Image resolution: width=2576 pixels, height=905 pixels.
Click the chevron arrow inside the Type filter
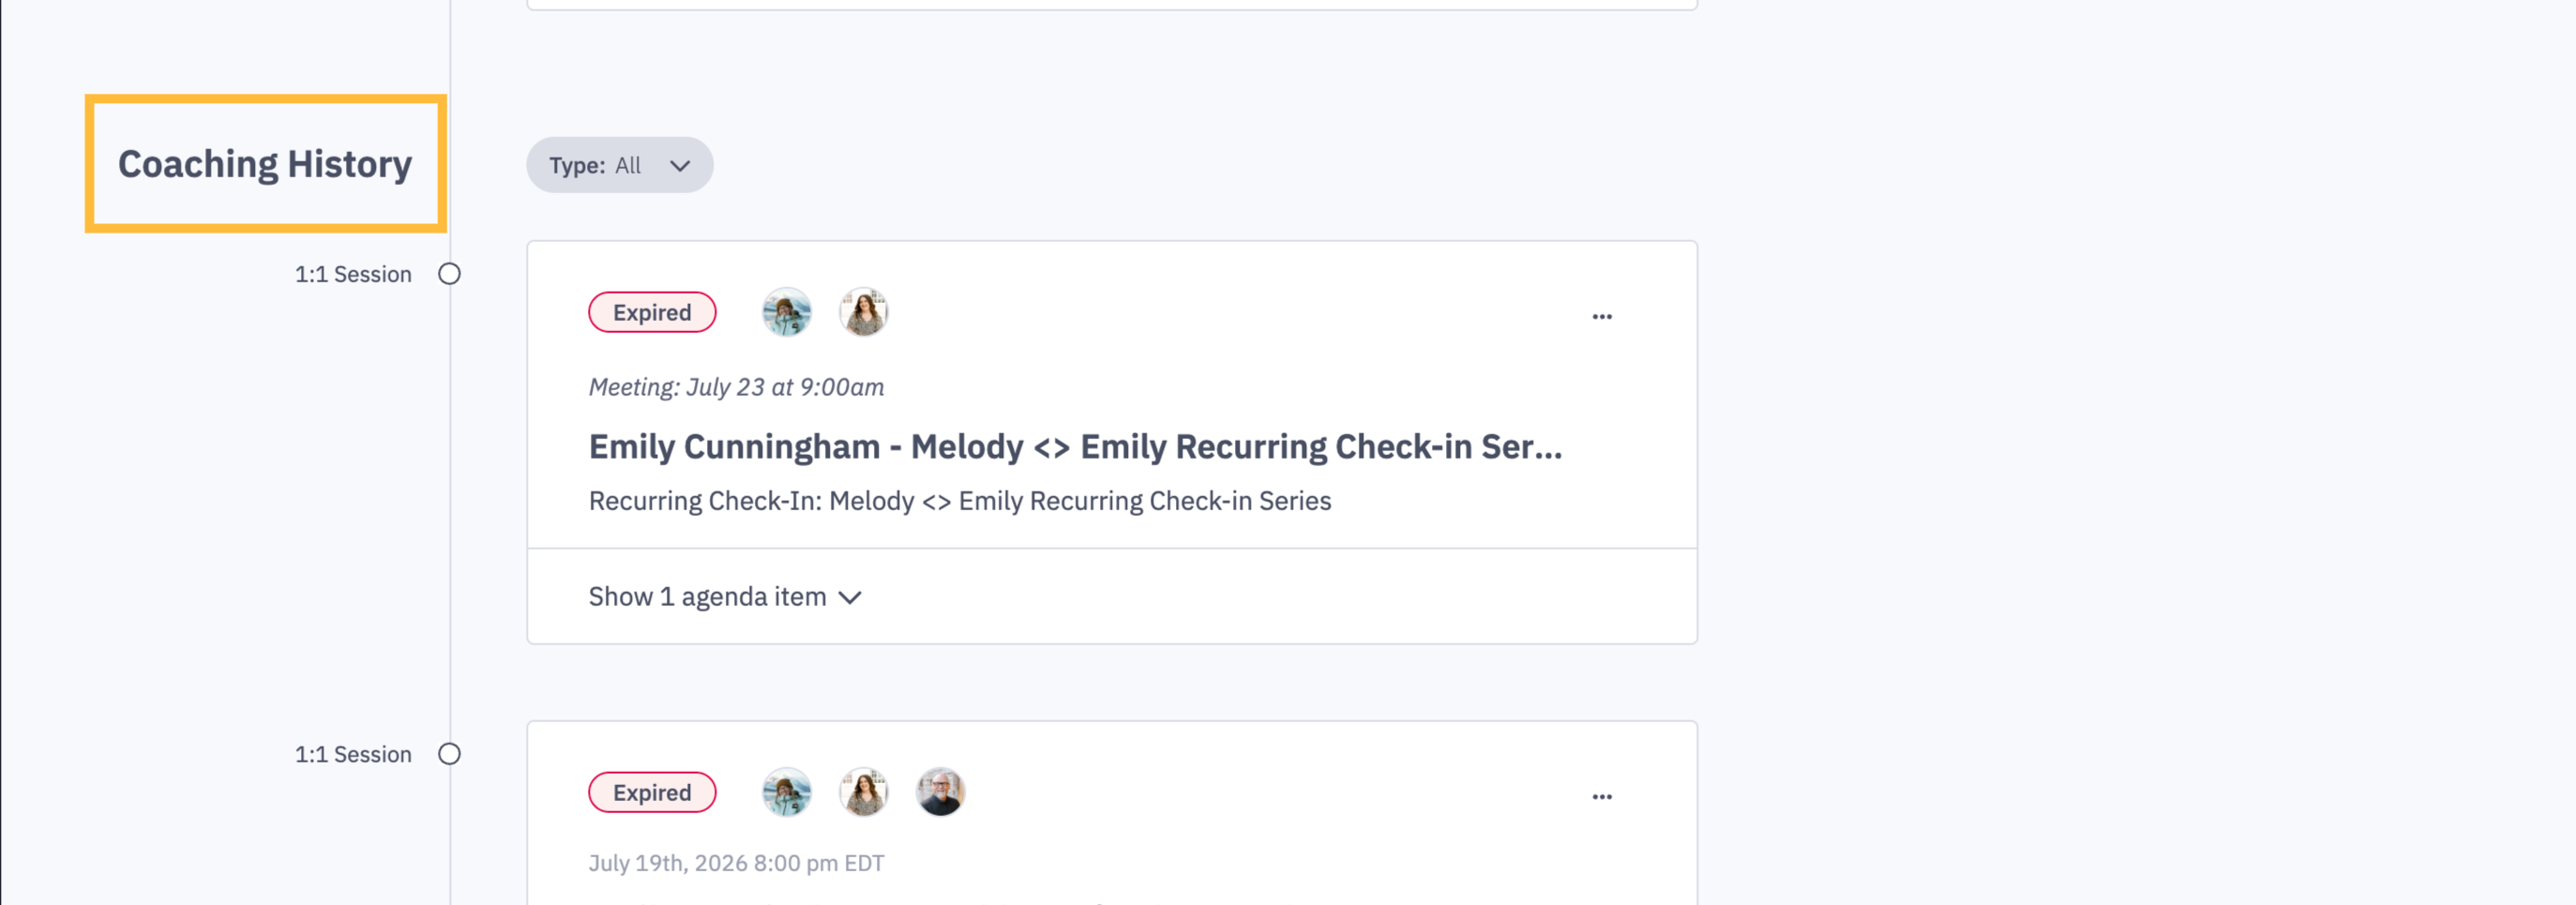[680, 166]
